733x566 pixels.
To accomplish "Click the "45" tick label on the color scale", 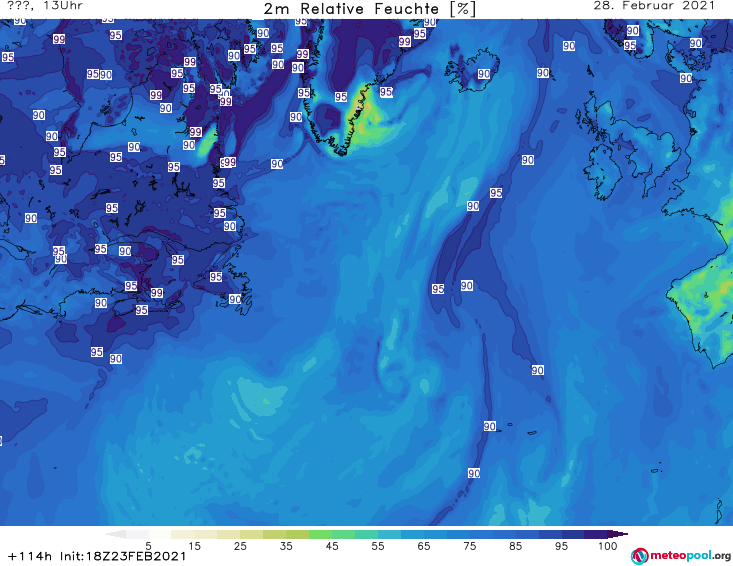I will point(332,546).
